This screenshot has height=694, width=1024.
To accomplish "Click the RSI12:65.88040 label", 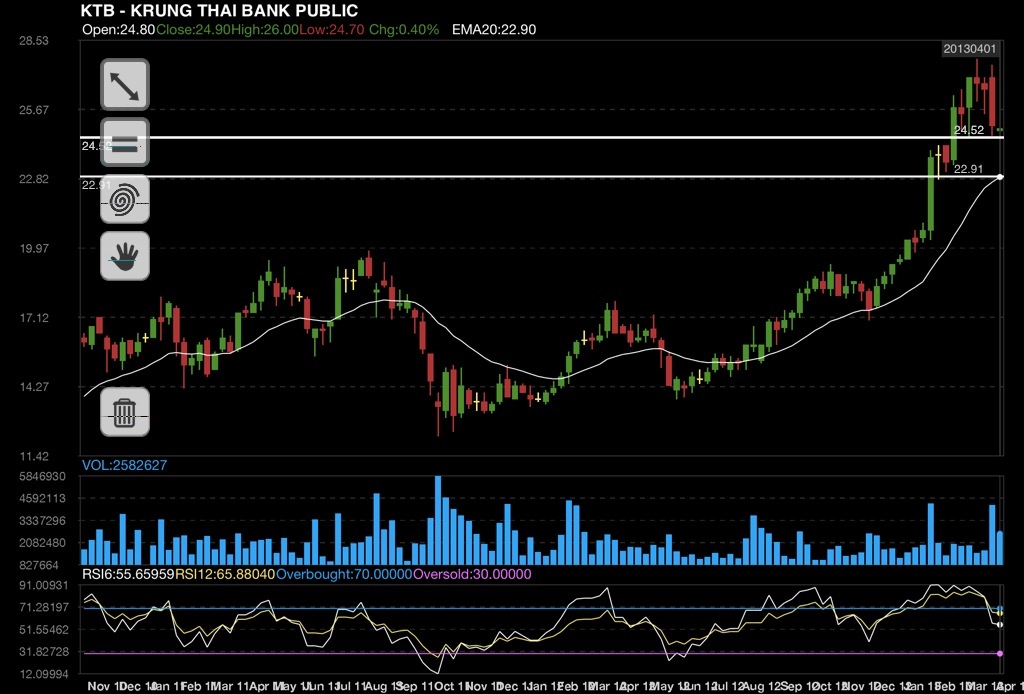I will 225,575.
